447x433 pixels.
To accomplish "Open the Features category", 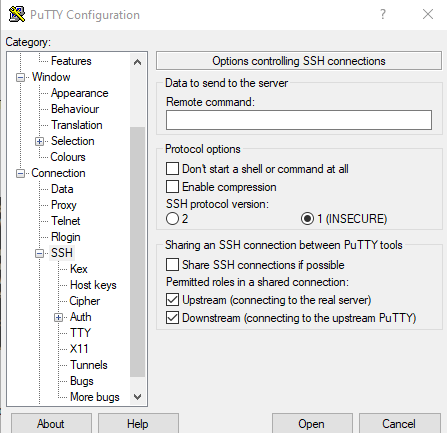I will point(71,61).
